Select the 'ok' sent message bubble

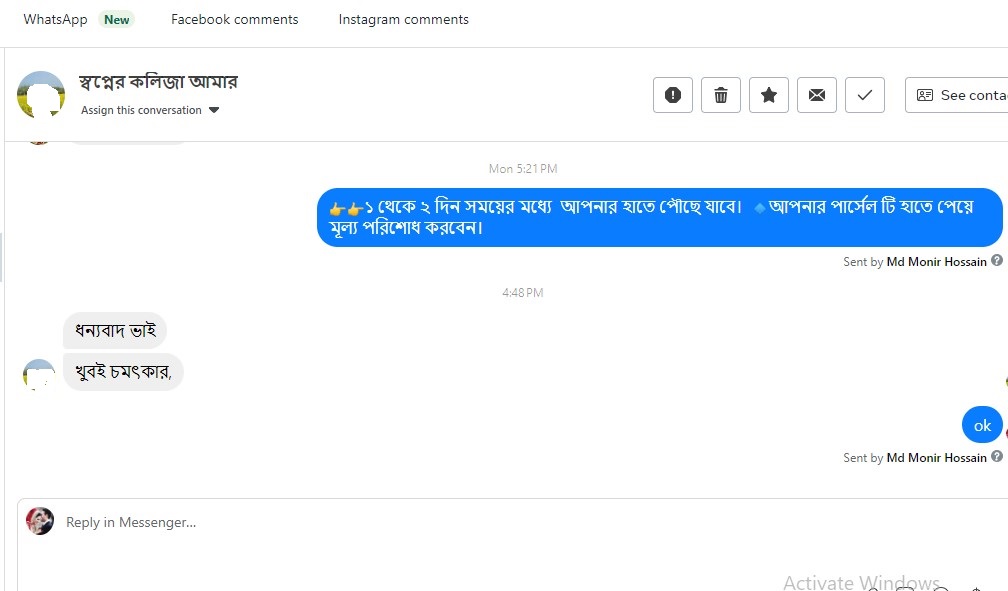(982, 426)
